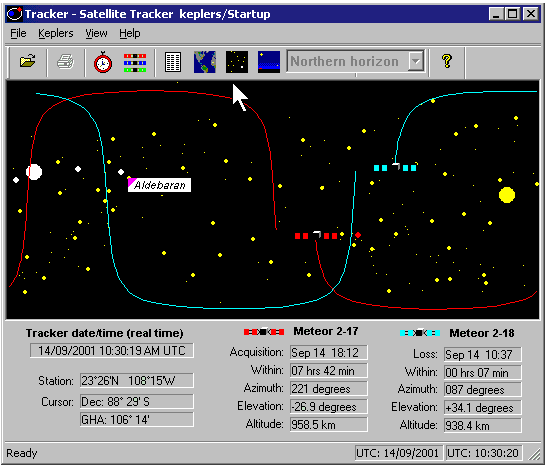This screenshot has width=551, height=473.
Task: Click the window resize grip in status bar
Action: (535, 454)
